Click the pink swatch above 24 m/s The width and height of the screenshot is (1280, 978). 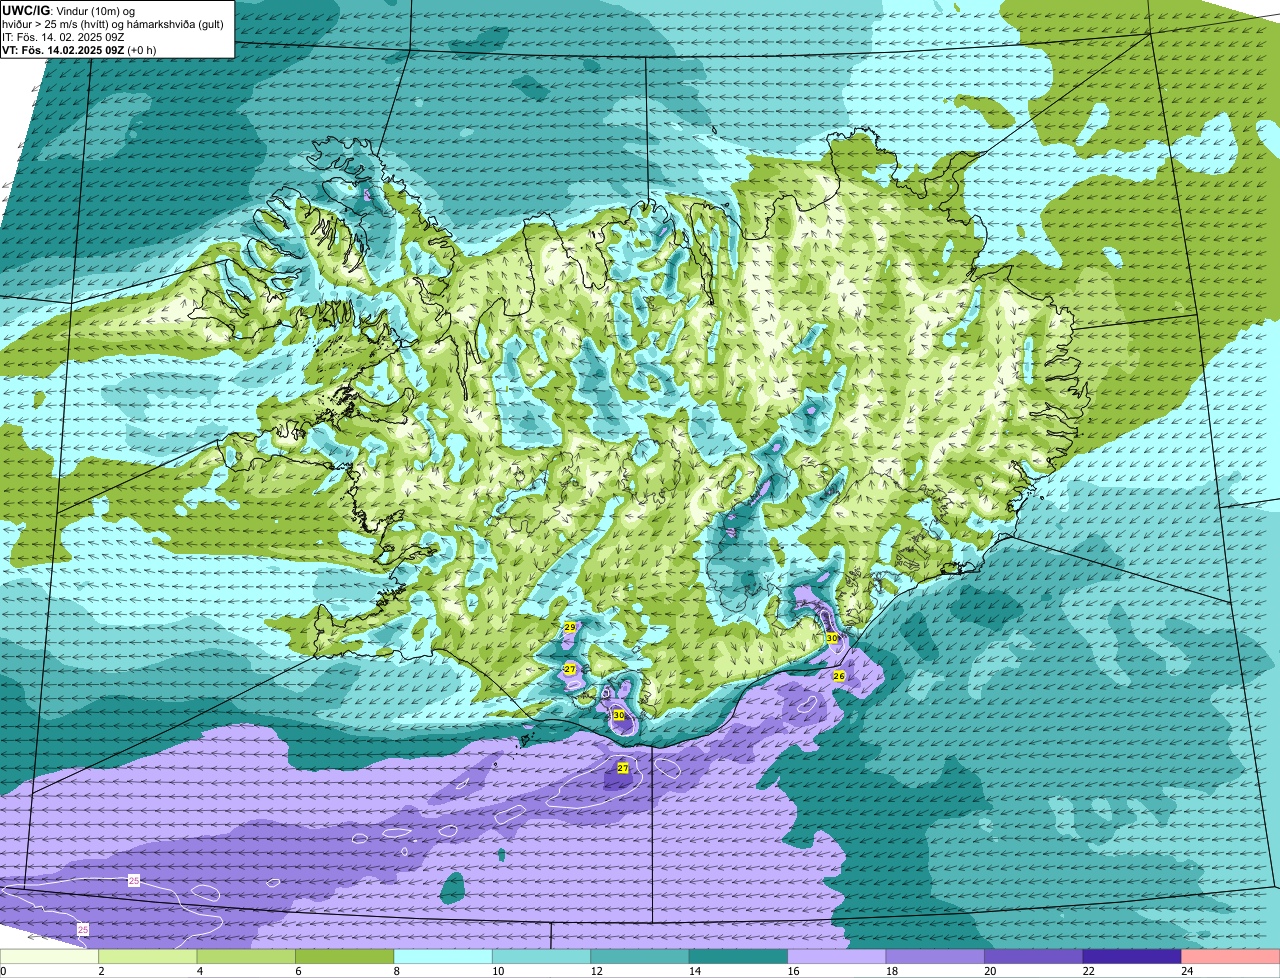[1231, 956]
